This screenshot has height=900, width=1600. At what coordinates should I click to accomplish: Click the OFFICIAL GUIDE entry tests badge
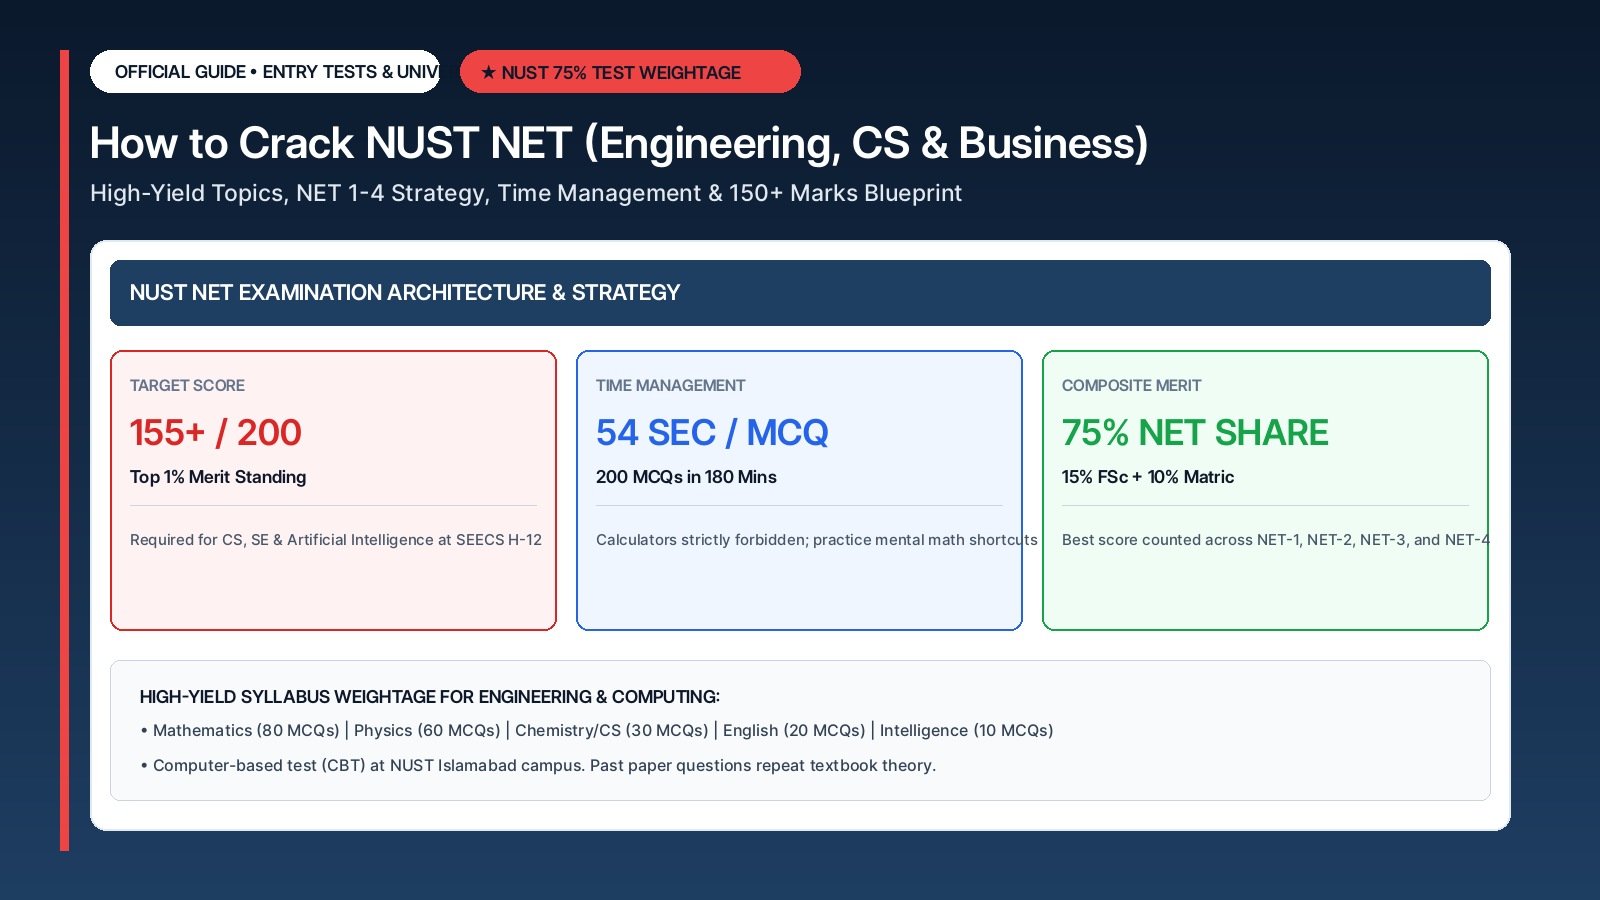click(265, 72)
